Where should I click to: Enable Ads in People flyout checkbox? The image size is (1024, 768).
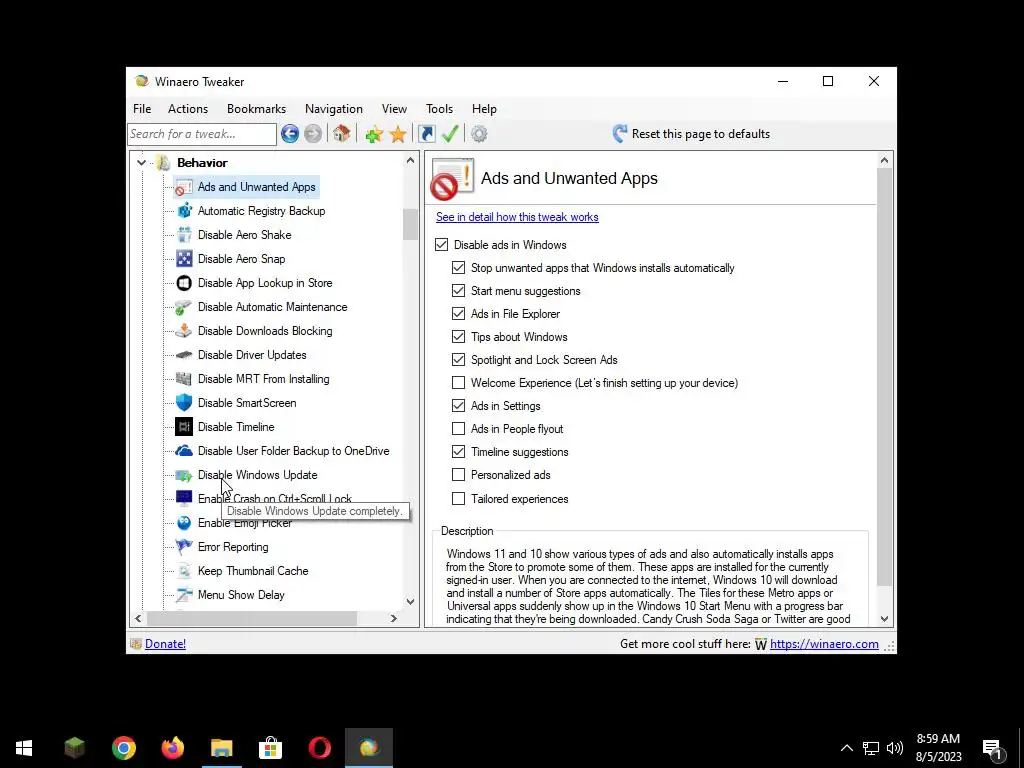(x=458, y=429)
